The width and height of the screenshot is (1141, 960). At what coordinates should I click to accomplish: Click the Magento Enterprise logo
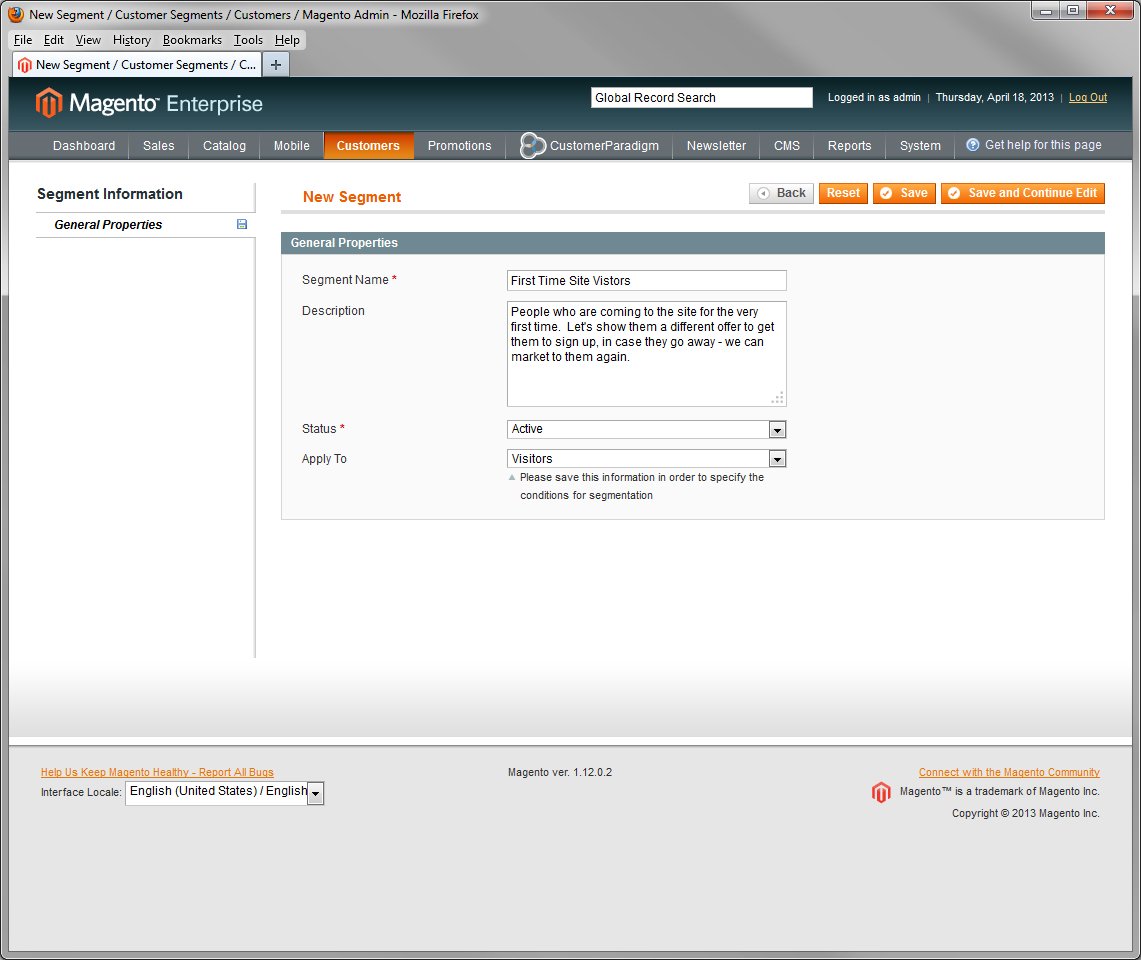pyautogui.click(x=149, y=103)
